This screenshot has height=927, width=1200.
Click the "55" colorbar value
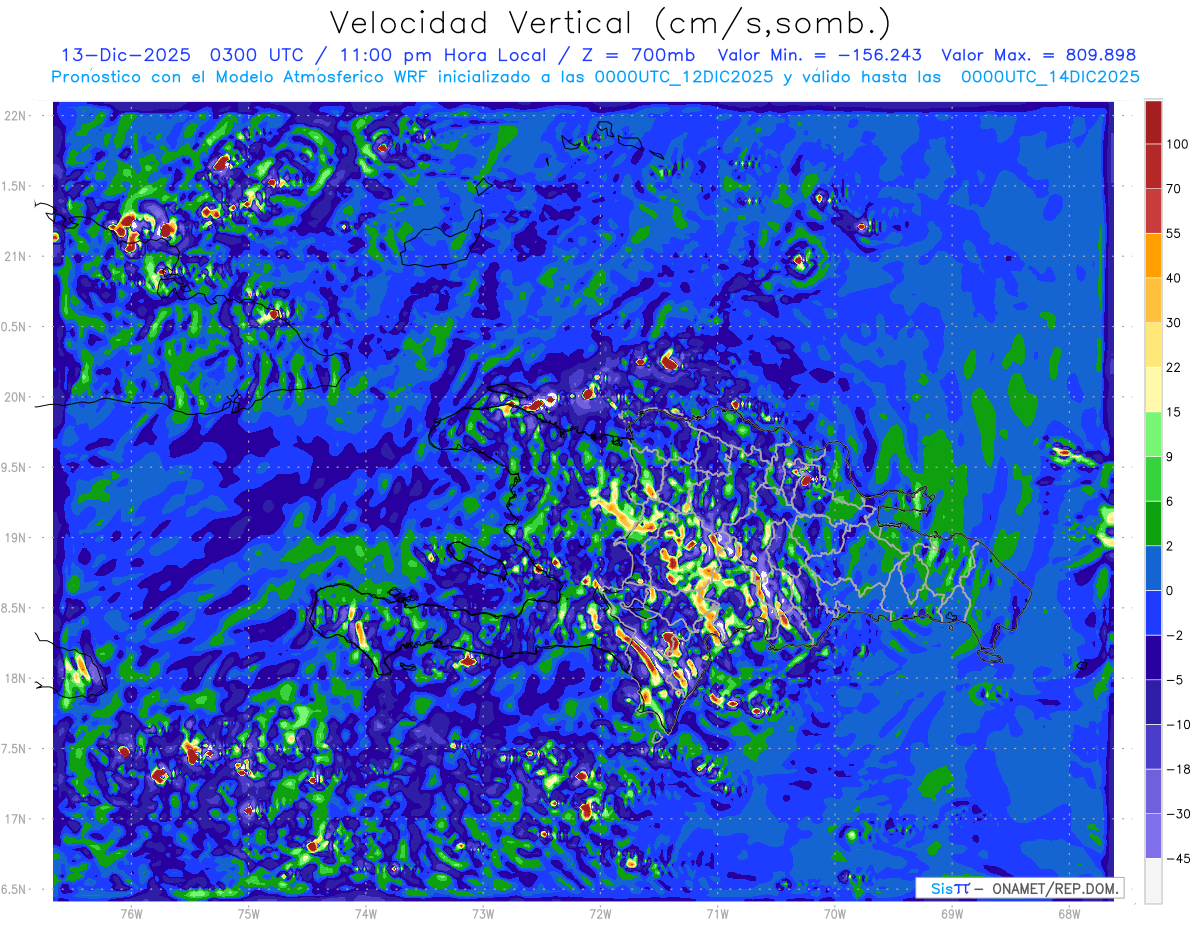[x=1175, y=233]
